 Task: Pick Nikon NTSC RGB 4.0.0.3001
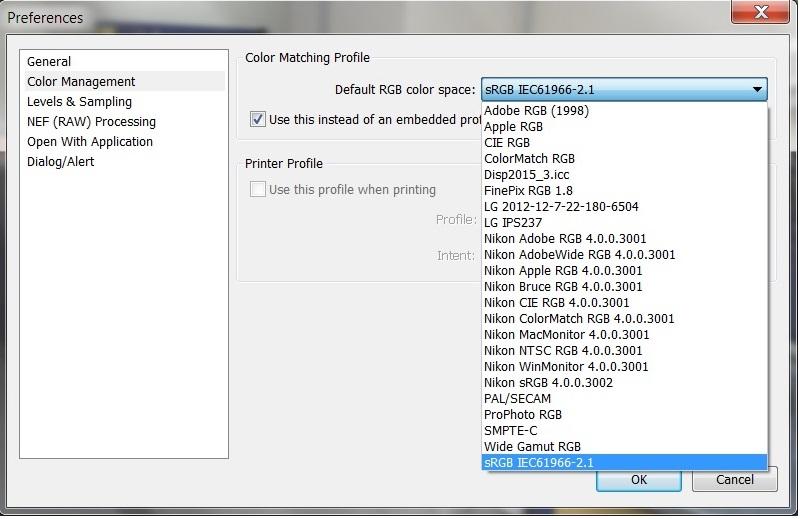coord(624,351)
